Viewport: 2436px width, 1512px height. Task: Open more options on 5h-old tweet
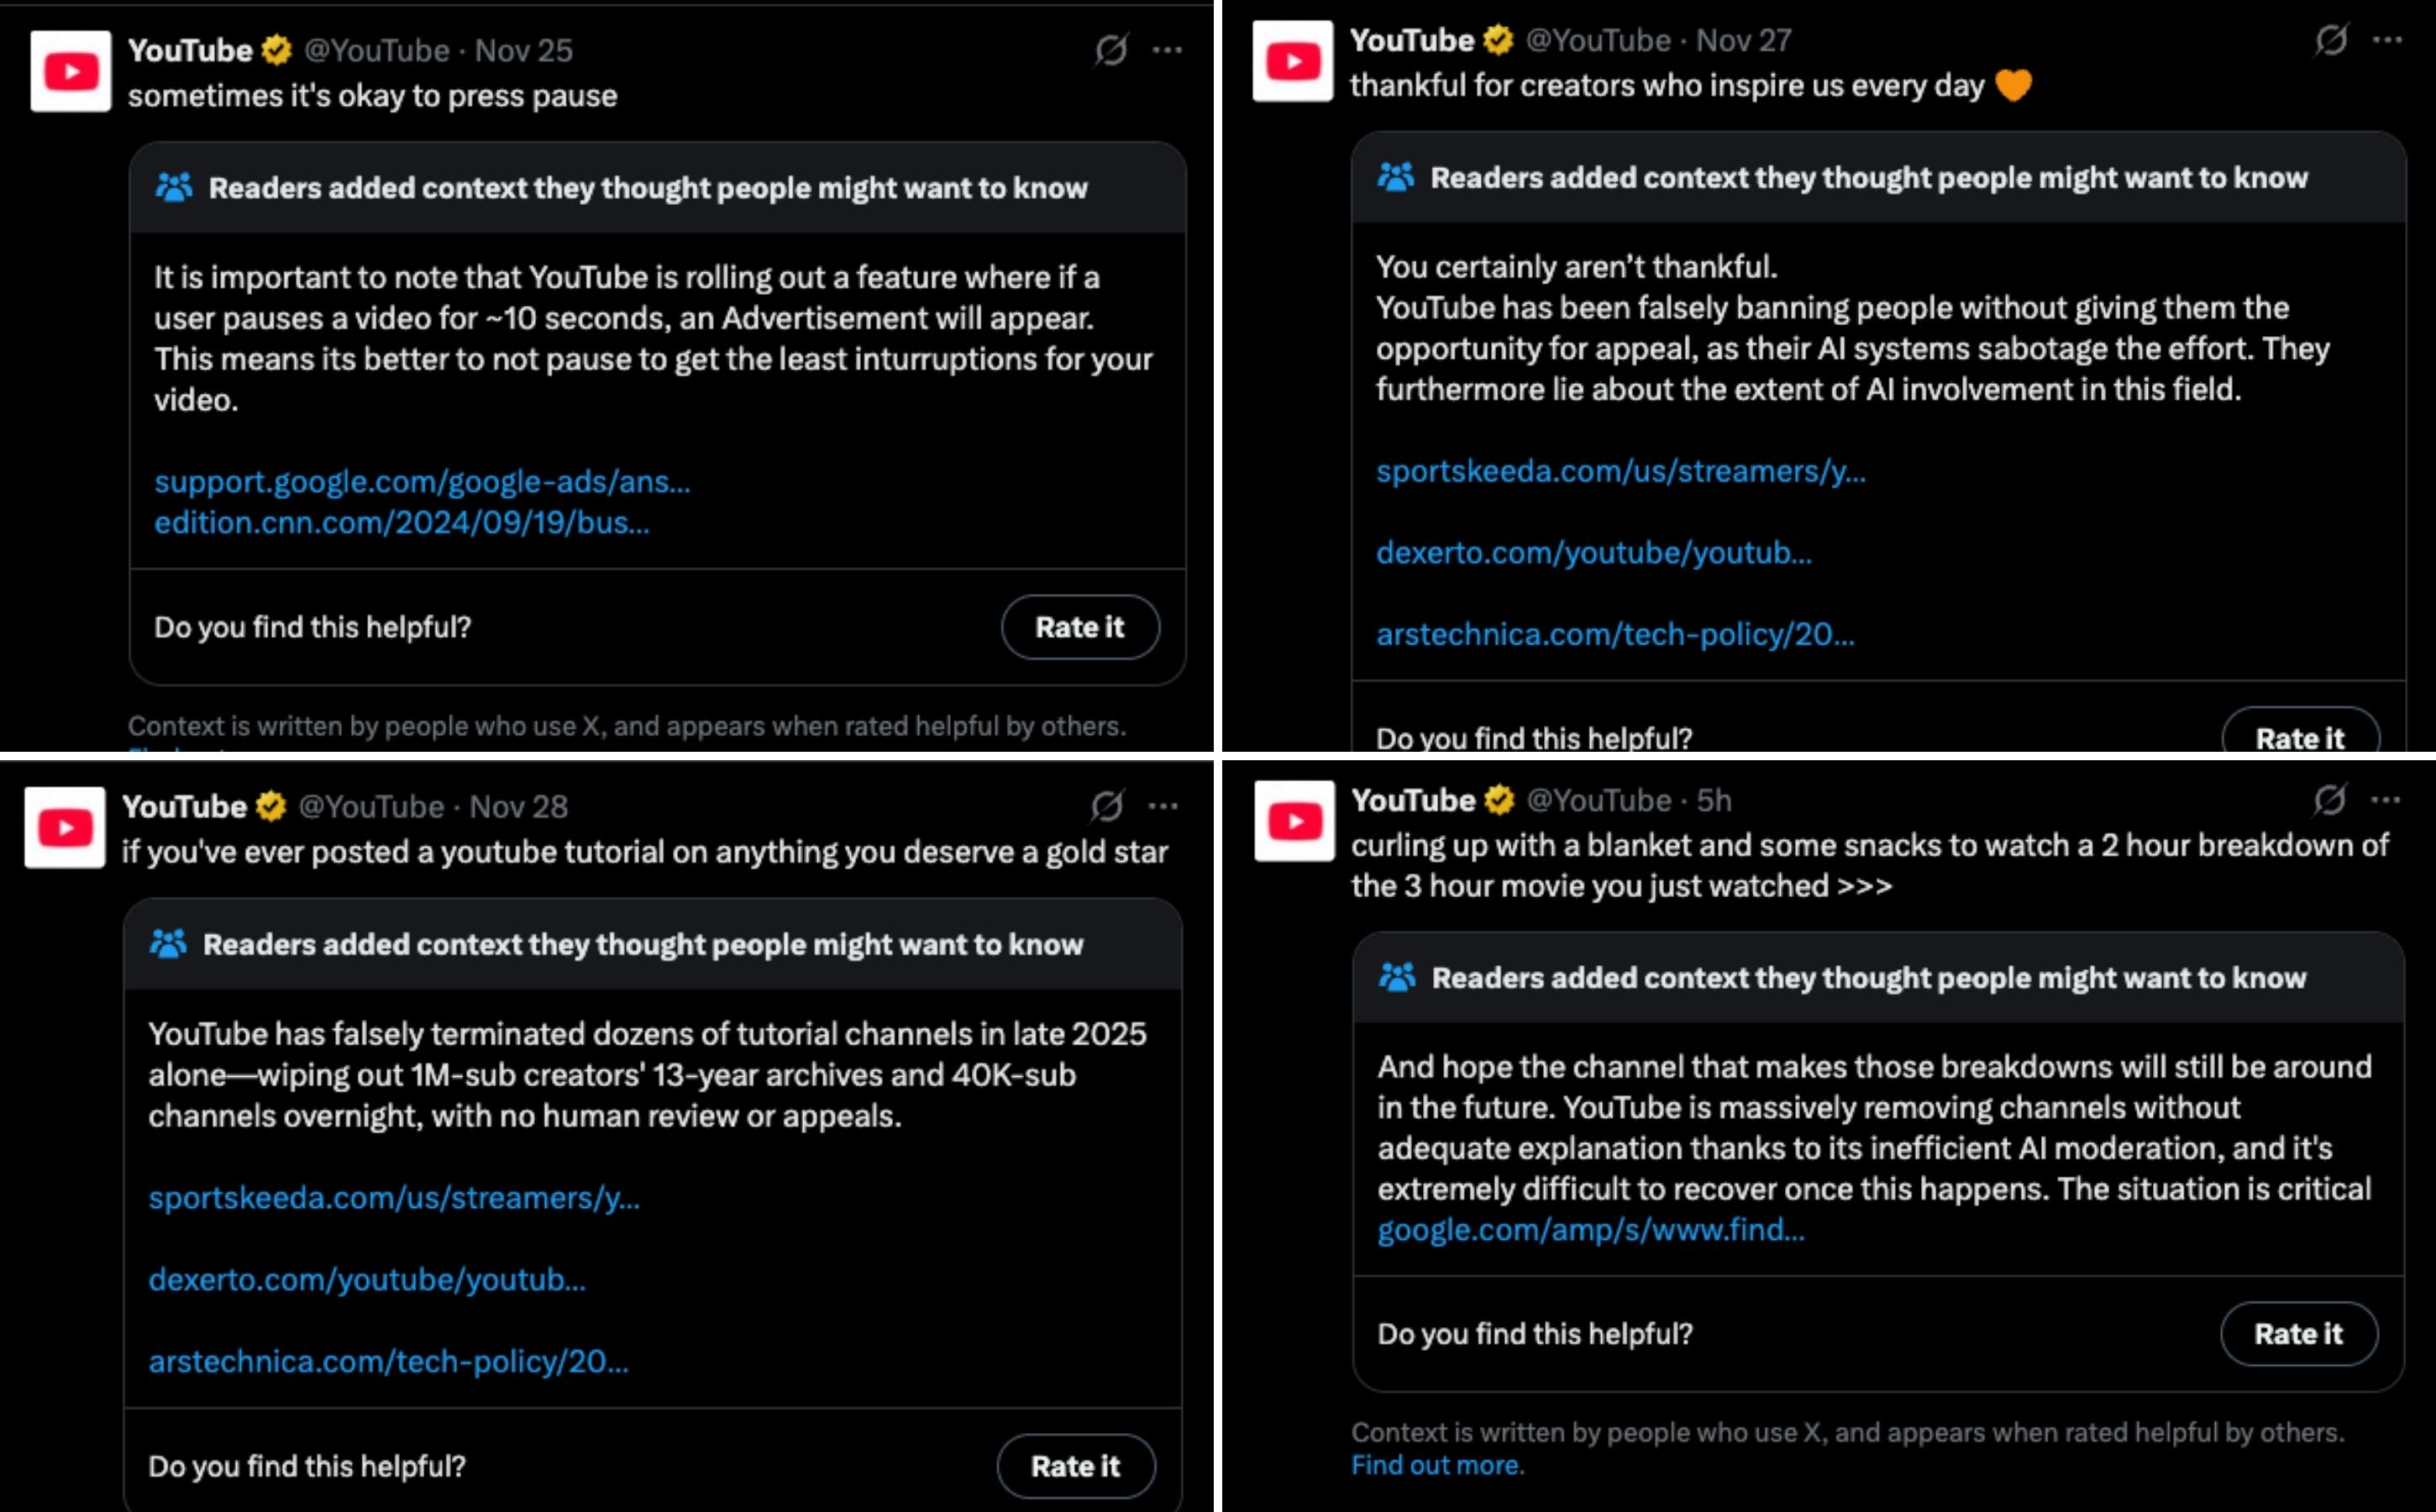2386,800
